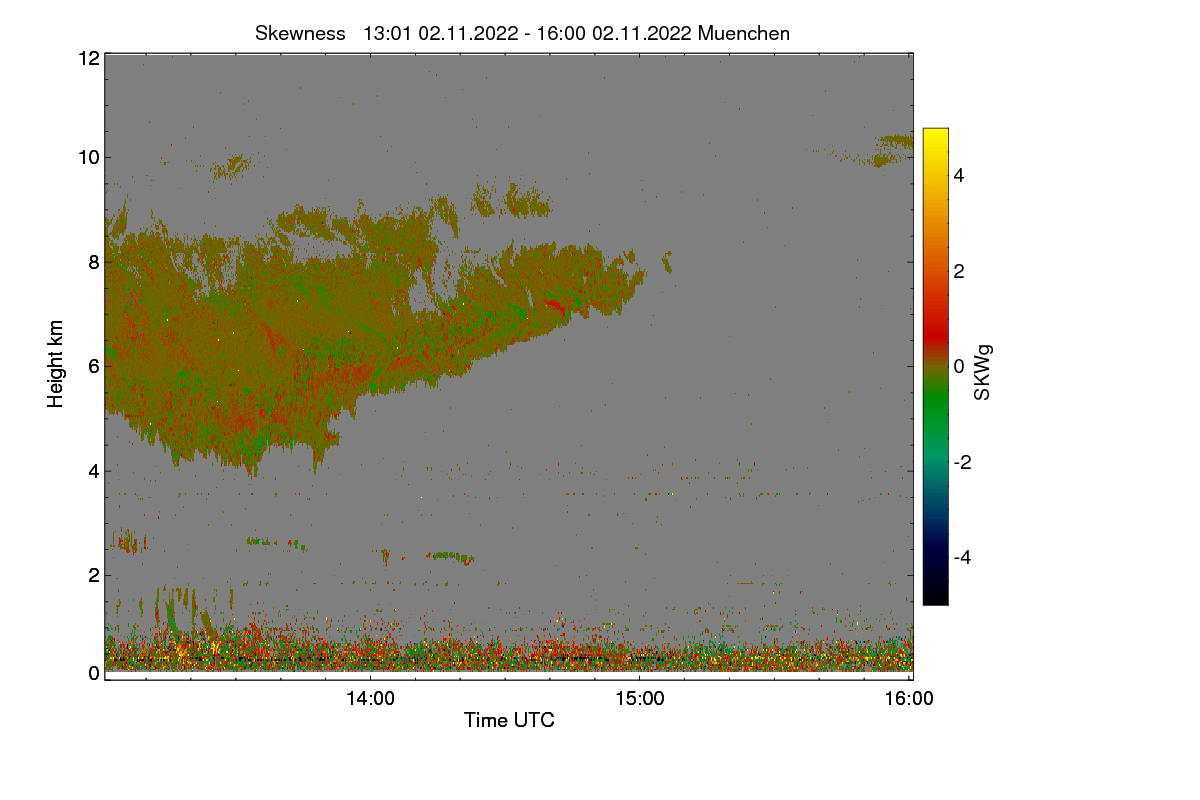The height and width of the screenshot is (800, 1200).
Task: Click the 14:00 time tick label
Action: pos(370,699)
